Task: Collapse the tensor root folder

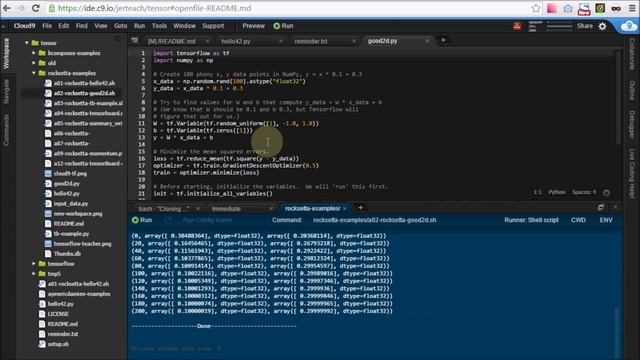Action: (x=27, y=43)
